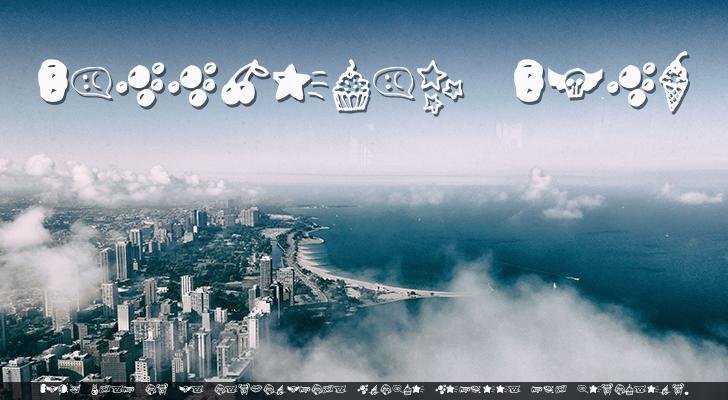The width and height of the screenshot is (728, 400).
Task: Click the cupcake glyph
Action: coord(351,87)
